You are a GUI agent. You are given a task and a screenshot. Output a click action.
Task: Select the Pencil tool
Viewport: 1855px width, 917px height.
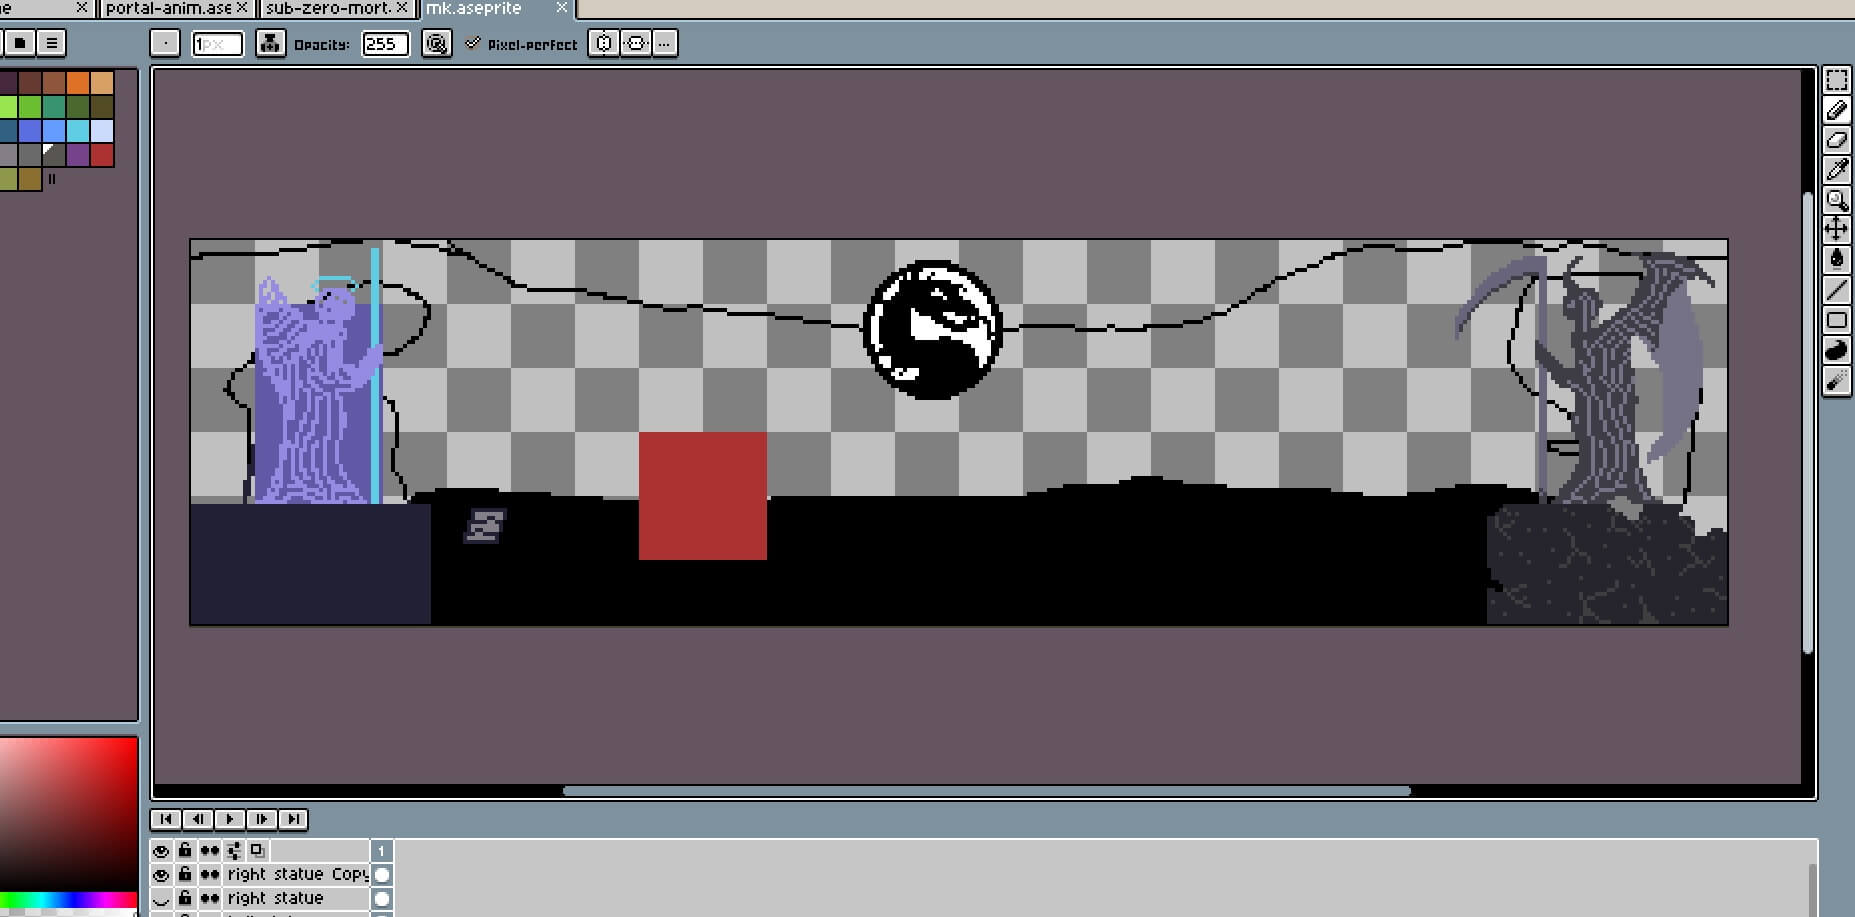click(x=1837, y=110)
